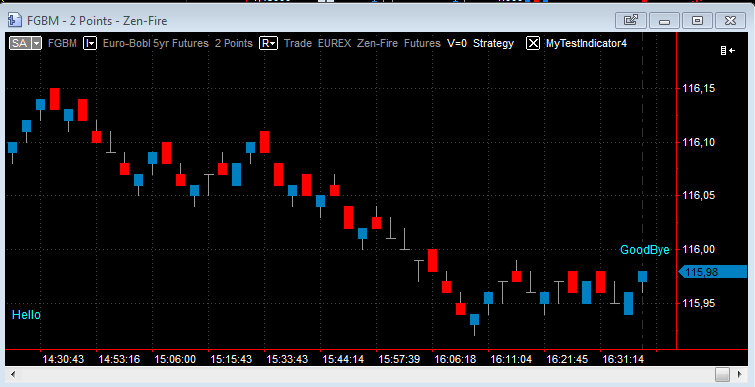Open the instrument 'I' dropdown button
755x387 pixels.
tap(90, 43)
